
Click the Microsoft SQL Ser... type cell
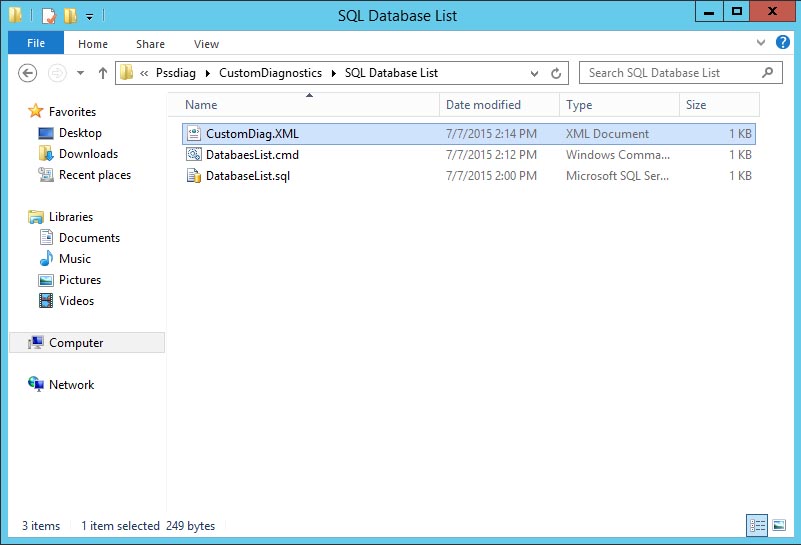(617, 176)
